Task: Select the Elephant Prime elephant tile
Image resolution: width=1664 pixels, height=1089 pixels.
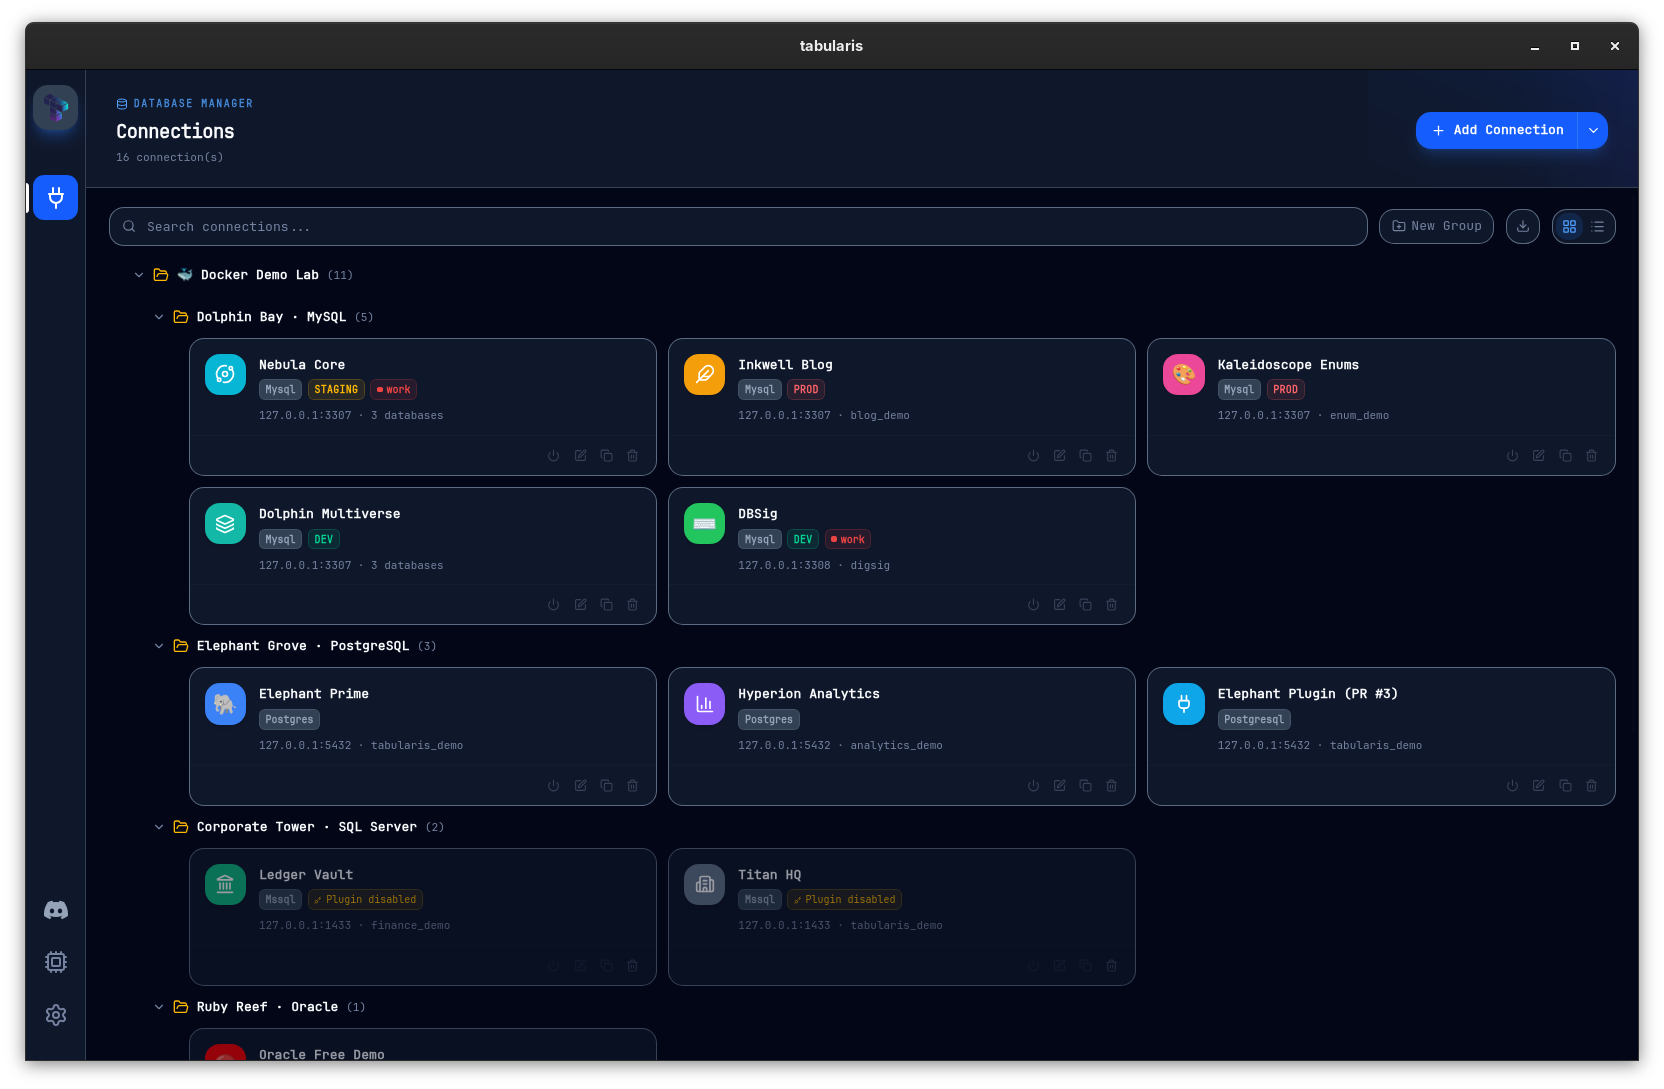Action: click(x=225, y=704)
